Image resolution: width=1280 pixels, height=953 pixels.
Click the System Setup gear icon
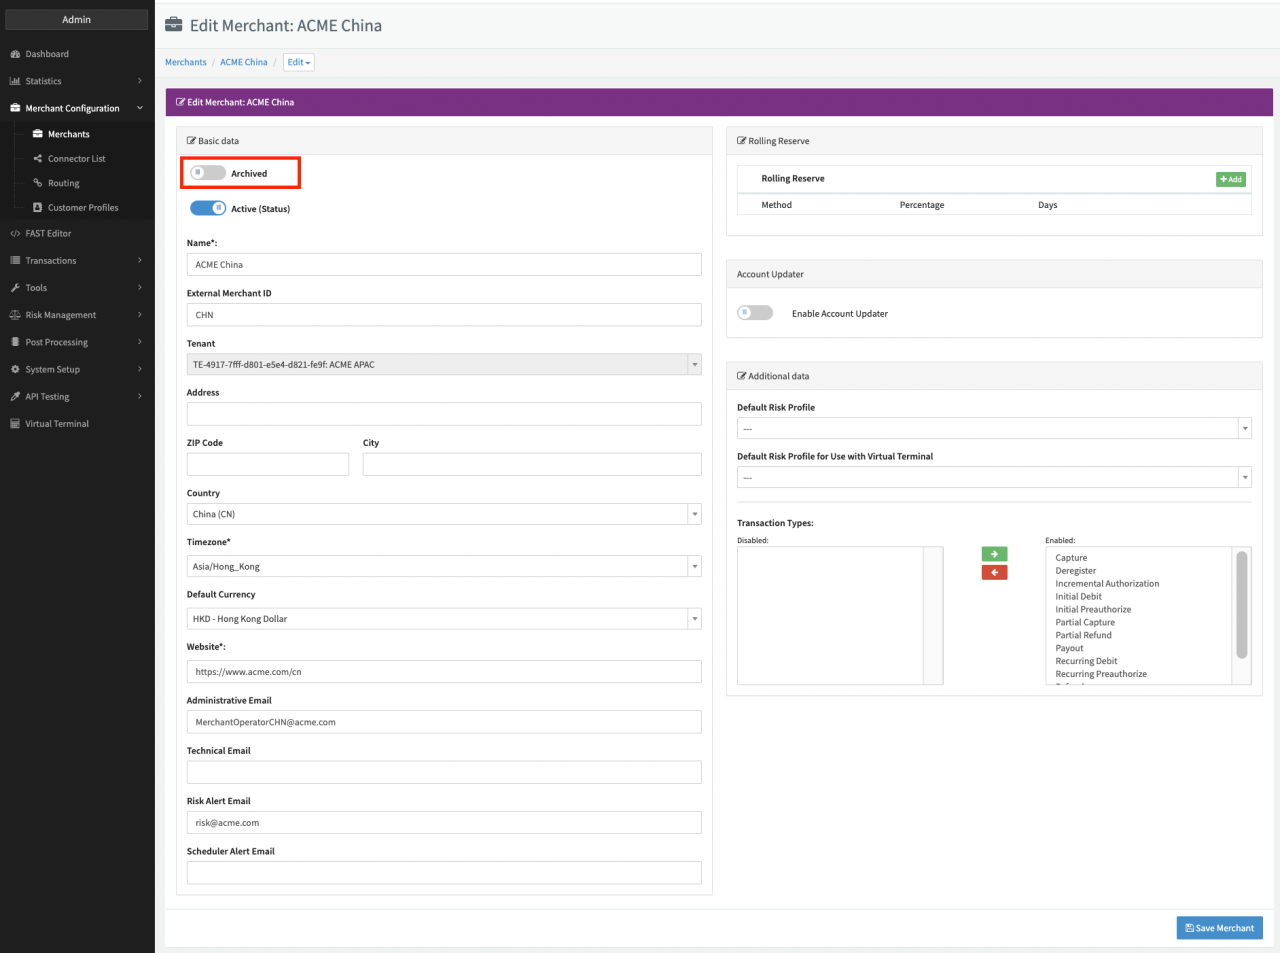point(15,370)
